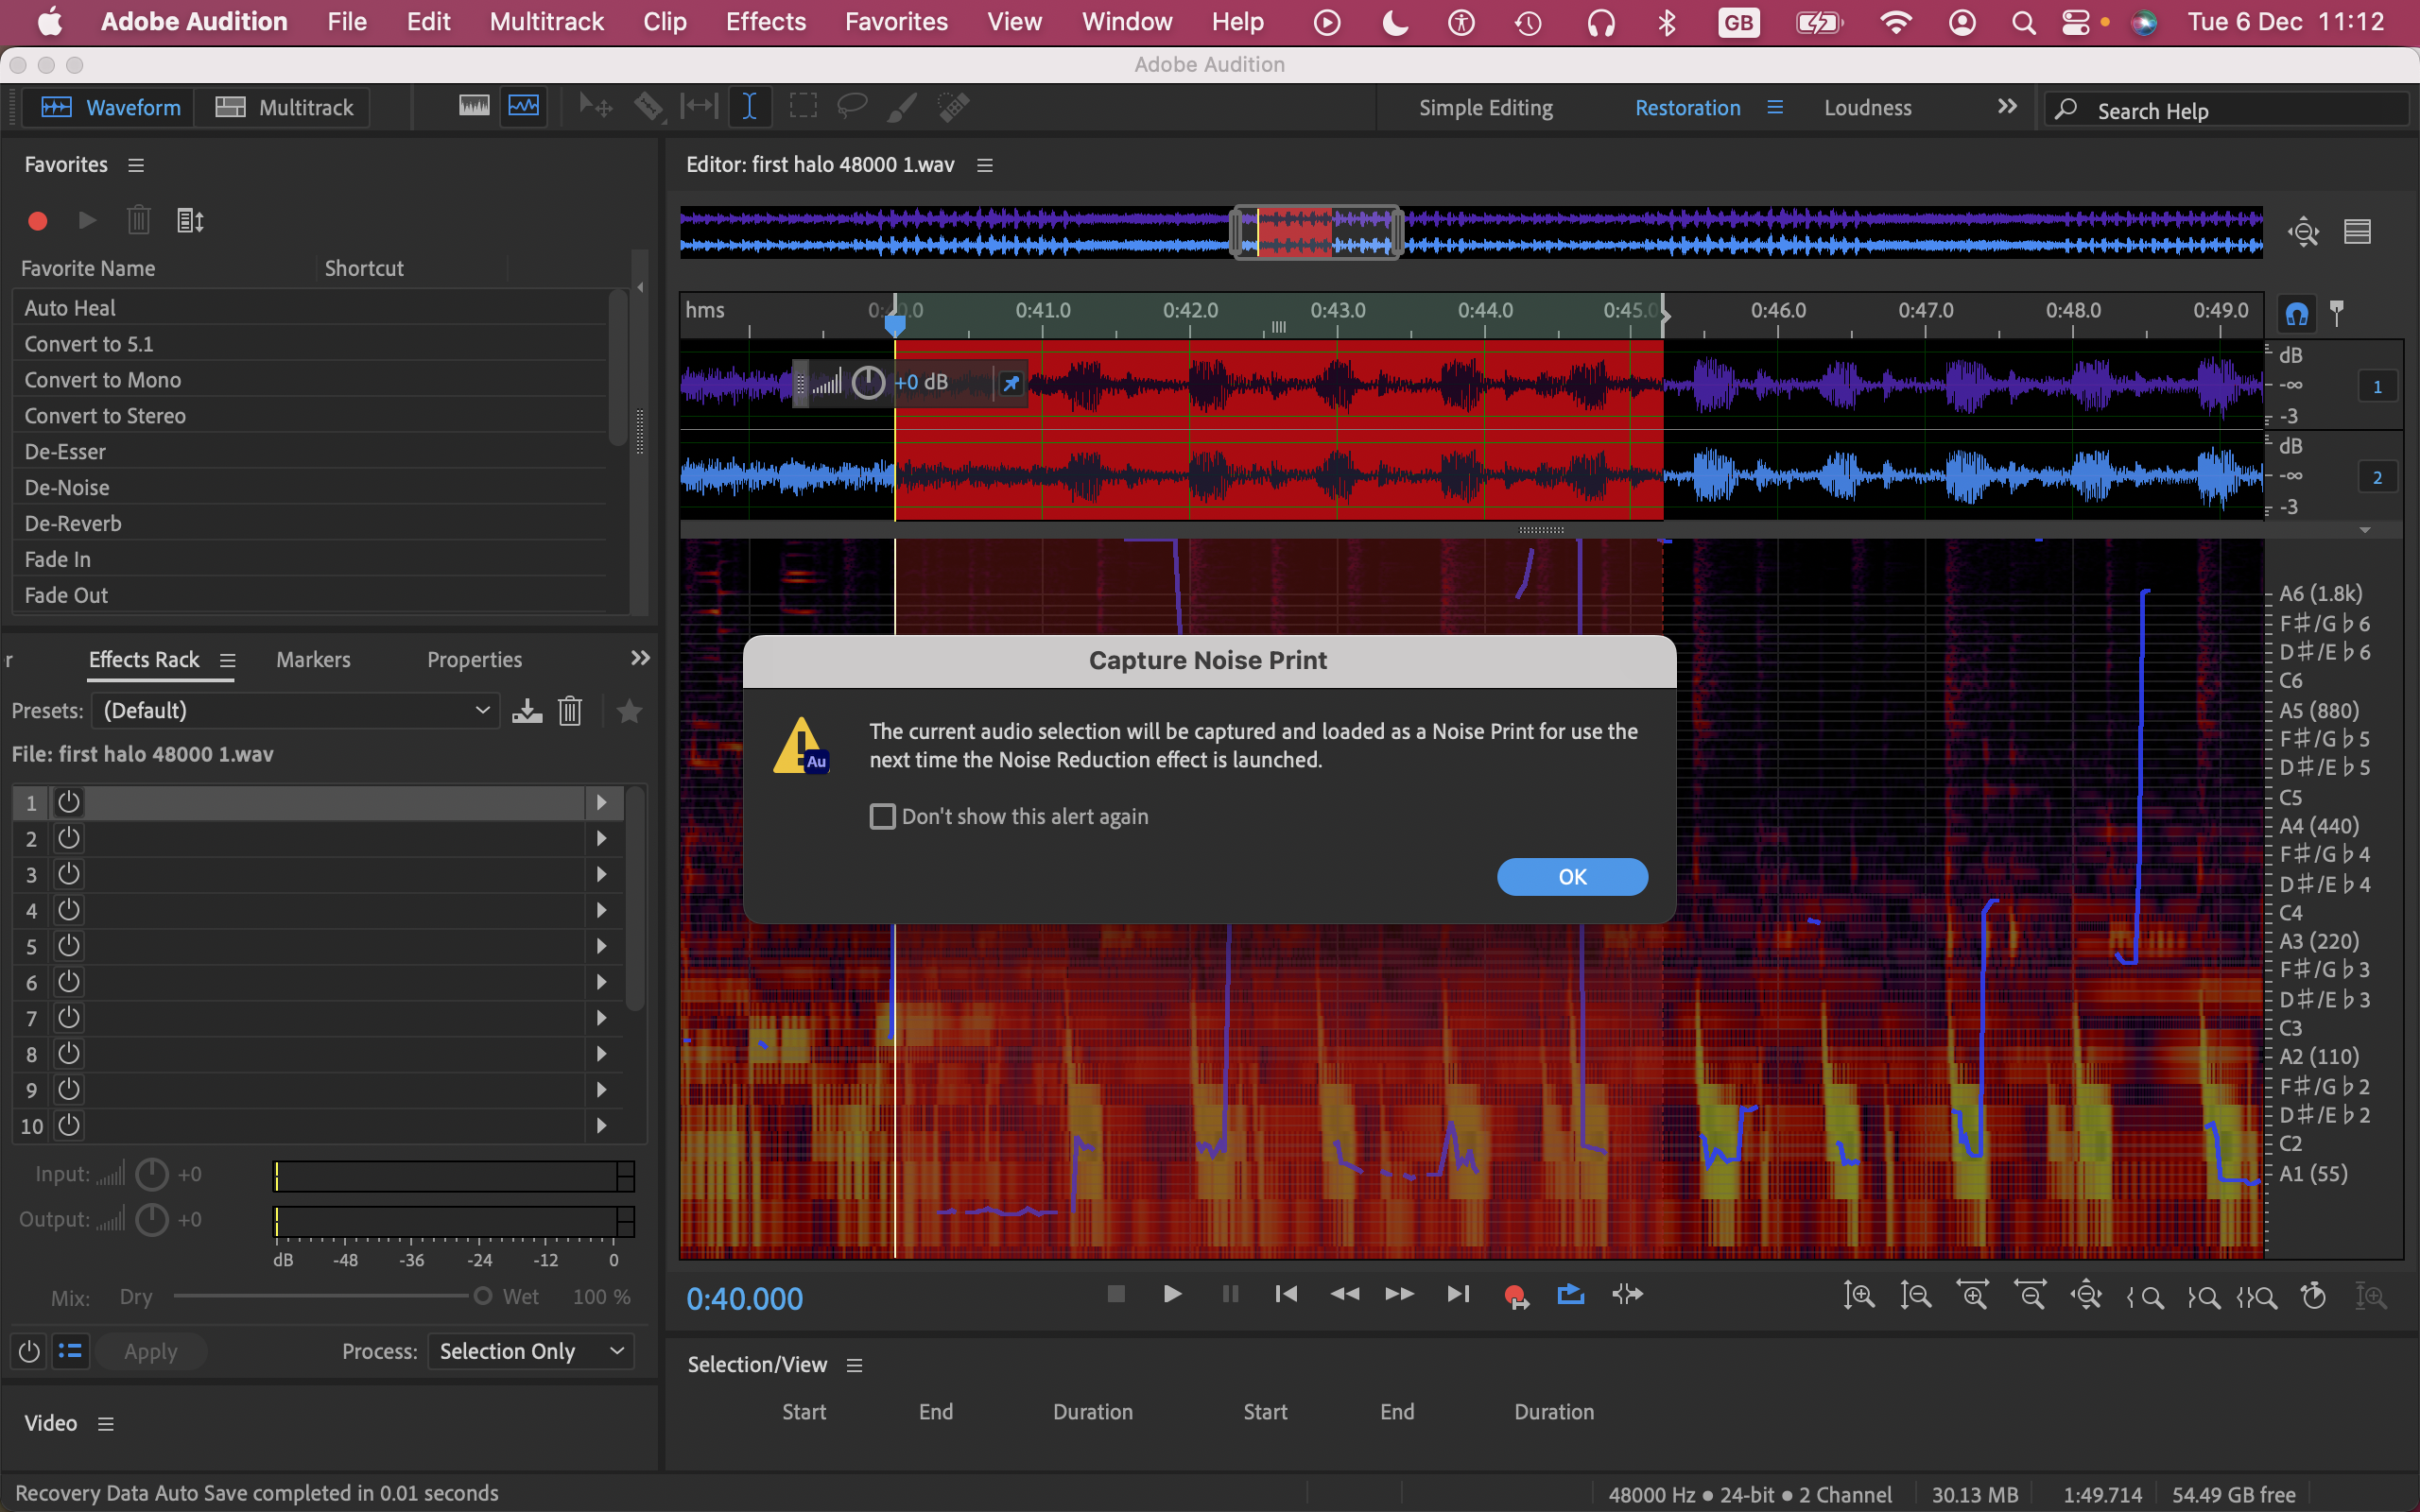
Task: Toggle the spectral pitch display
Action: (524, 106)
